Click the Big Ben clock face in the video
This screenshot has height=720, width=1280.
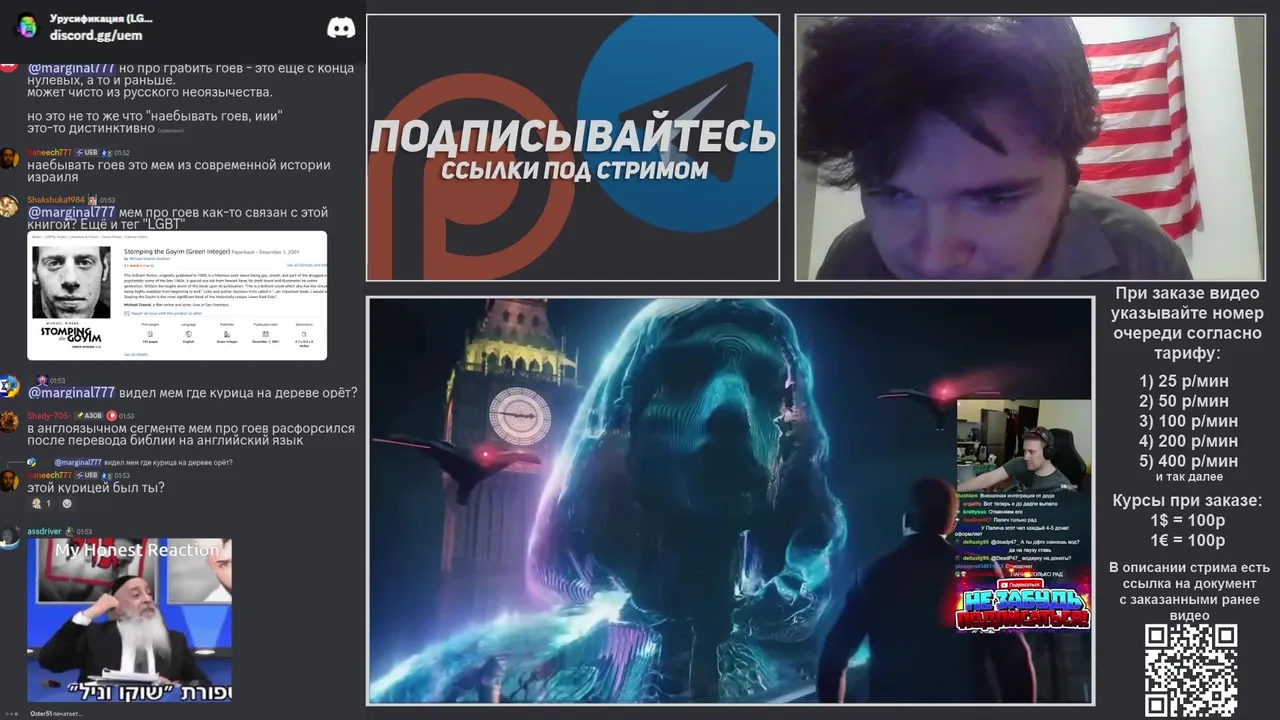click(519, 415)
